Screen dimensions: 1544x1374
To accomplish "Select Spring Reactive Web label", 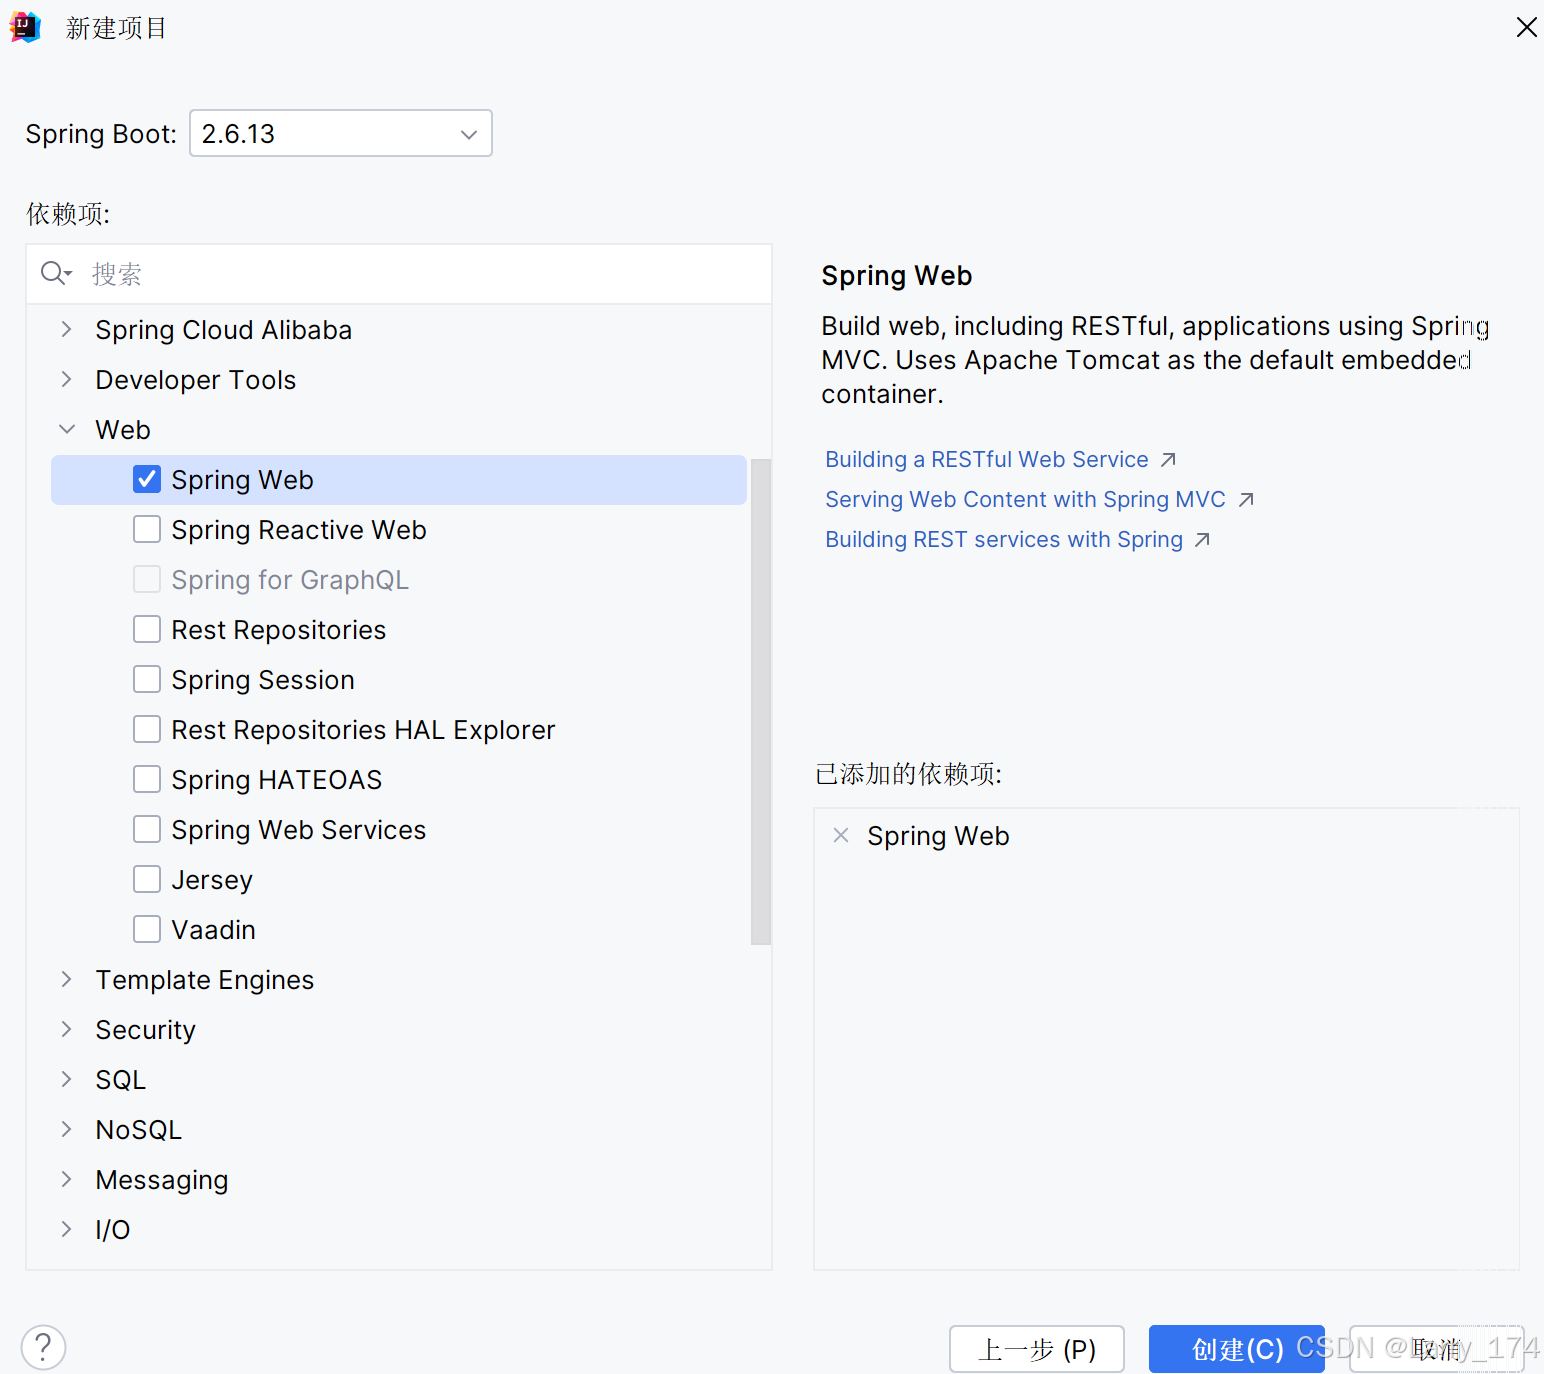I will tap(299, 530).
